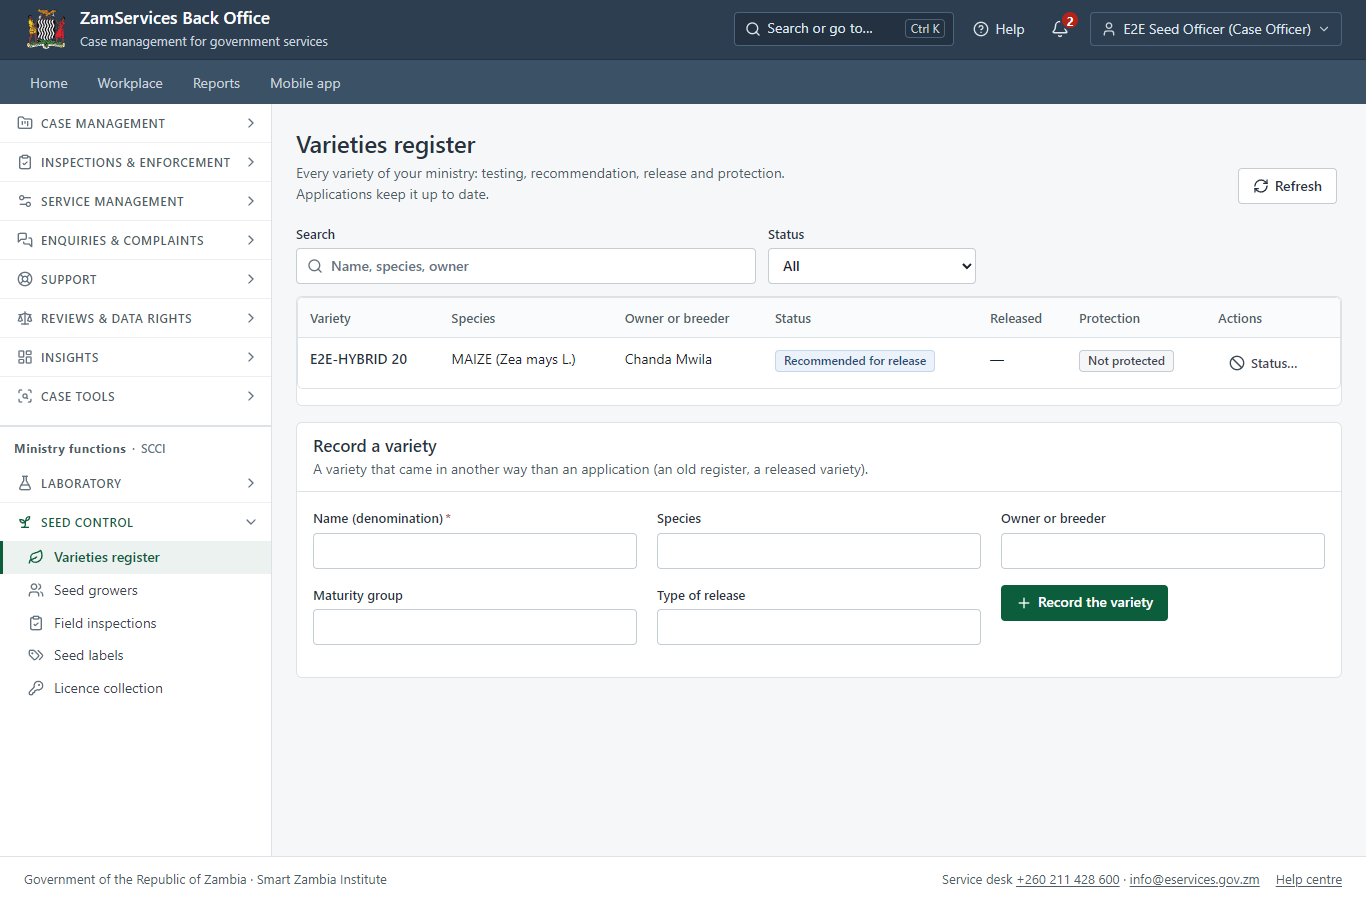Open the Help centre link
Image resolution: width=1366 pixels, height=900 pixels.
coord(1309,880)
